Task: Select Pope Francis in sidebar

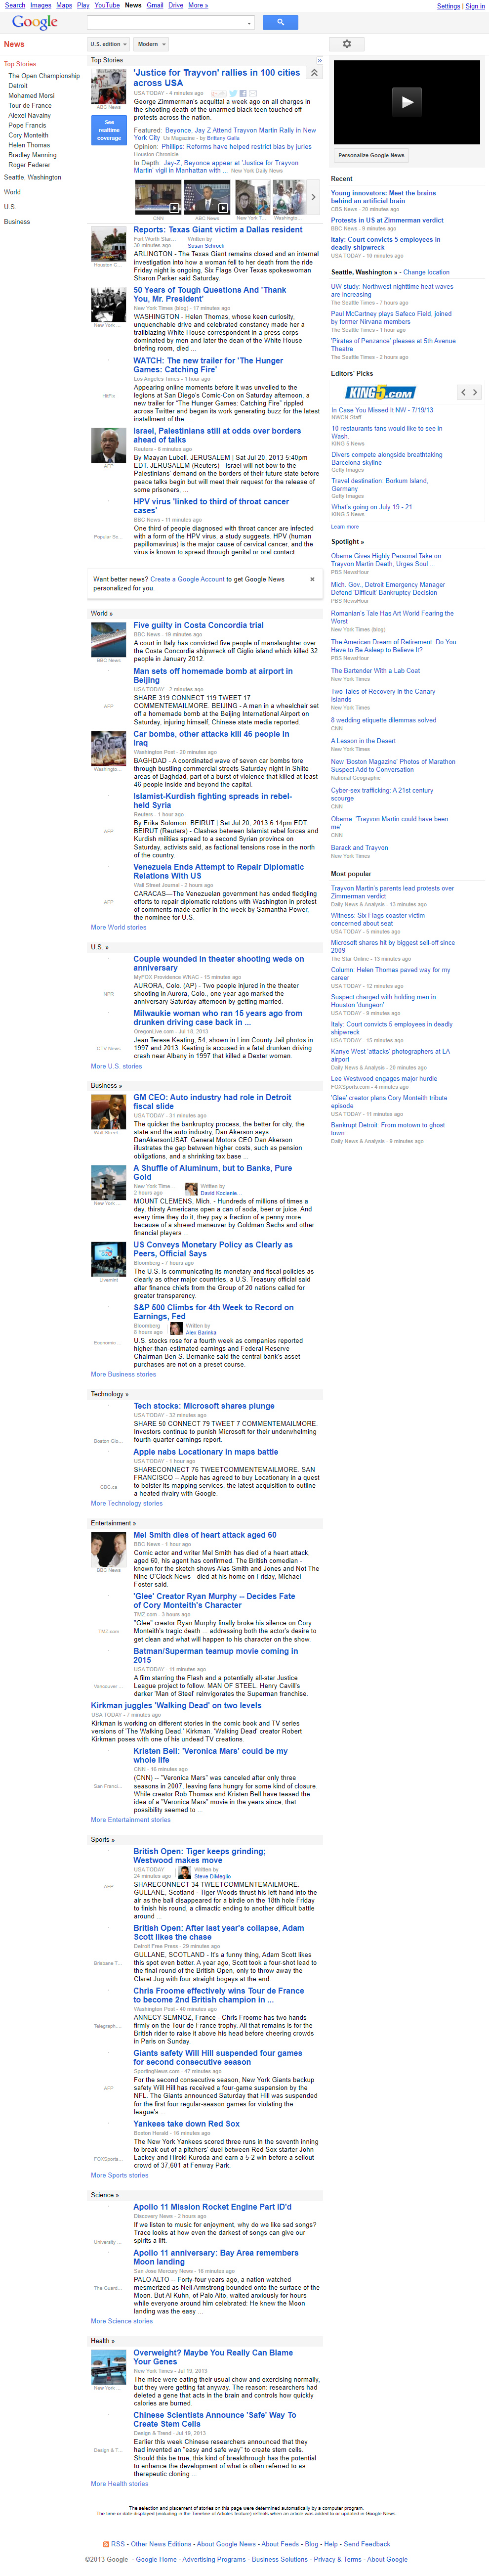Action: (27, 125)
